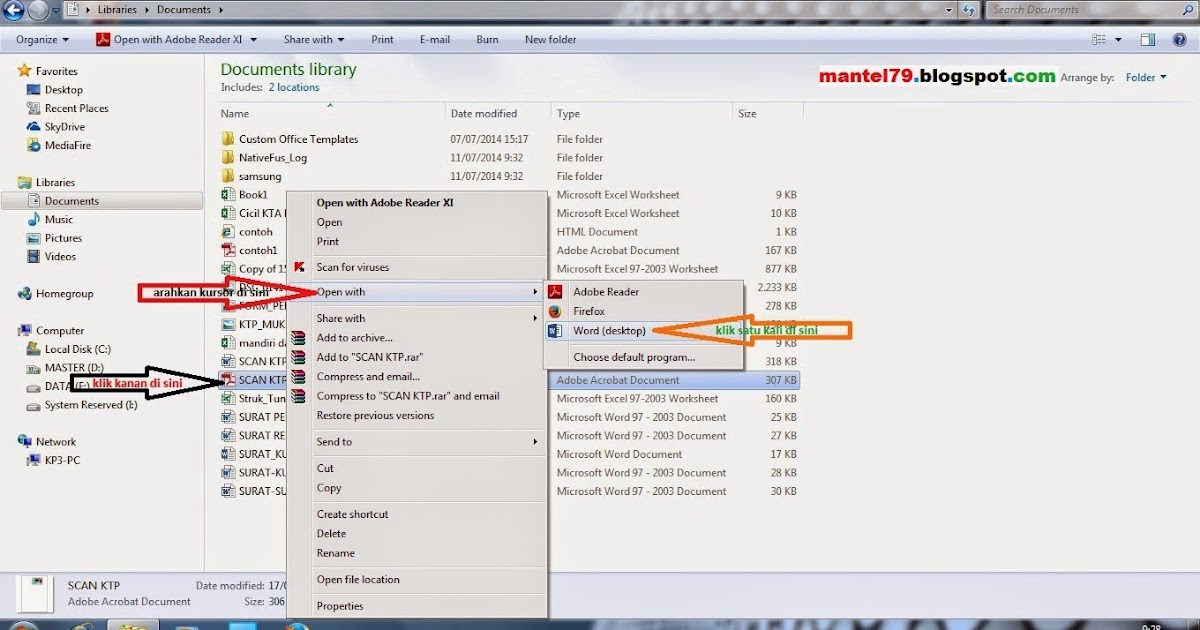Screen dimensions: 1200x630
Task: Select Rename in the context menu
Action: pyautogui.click(x=336, y=553)
